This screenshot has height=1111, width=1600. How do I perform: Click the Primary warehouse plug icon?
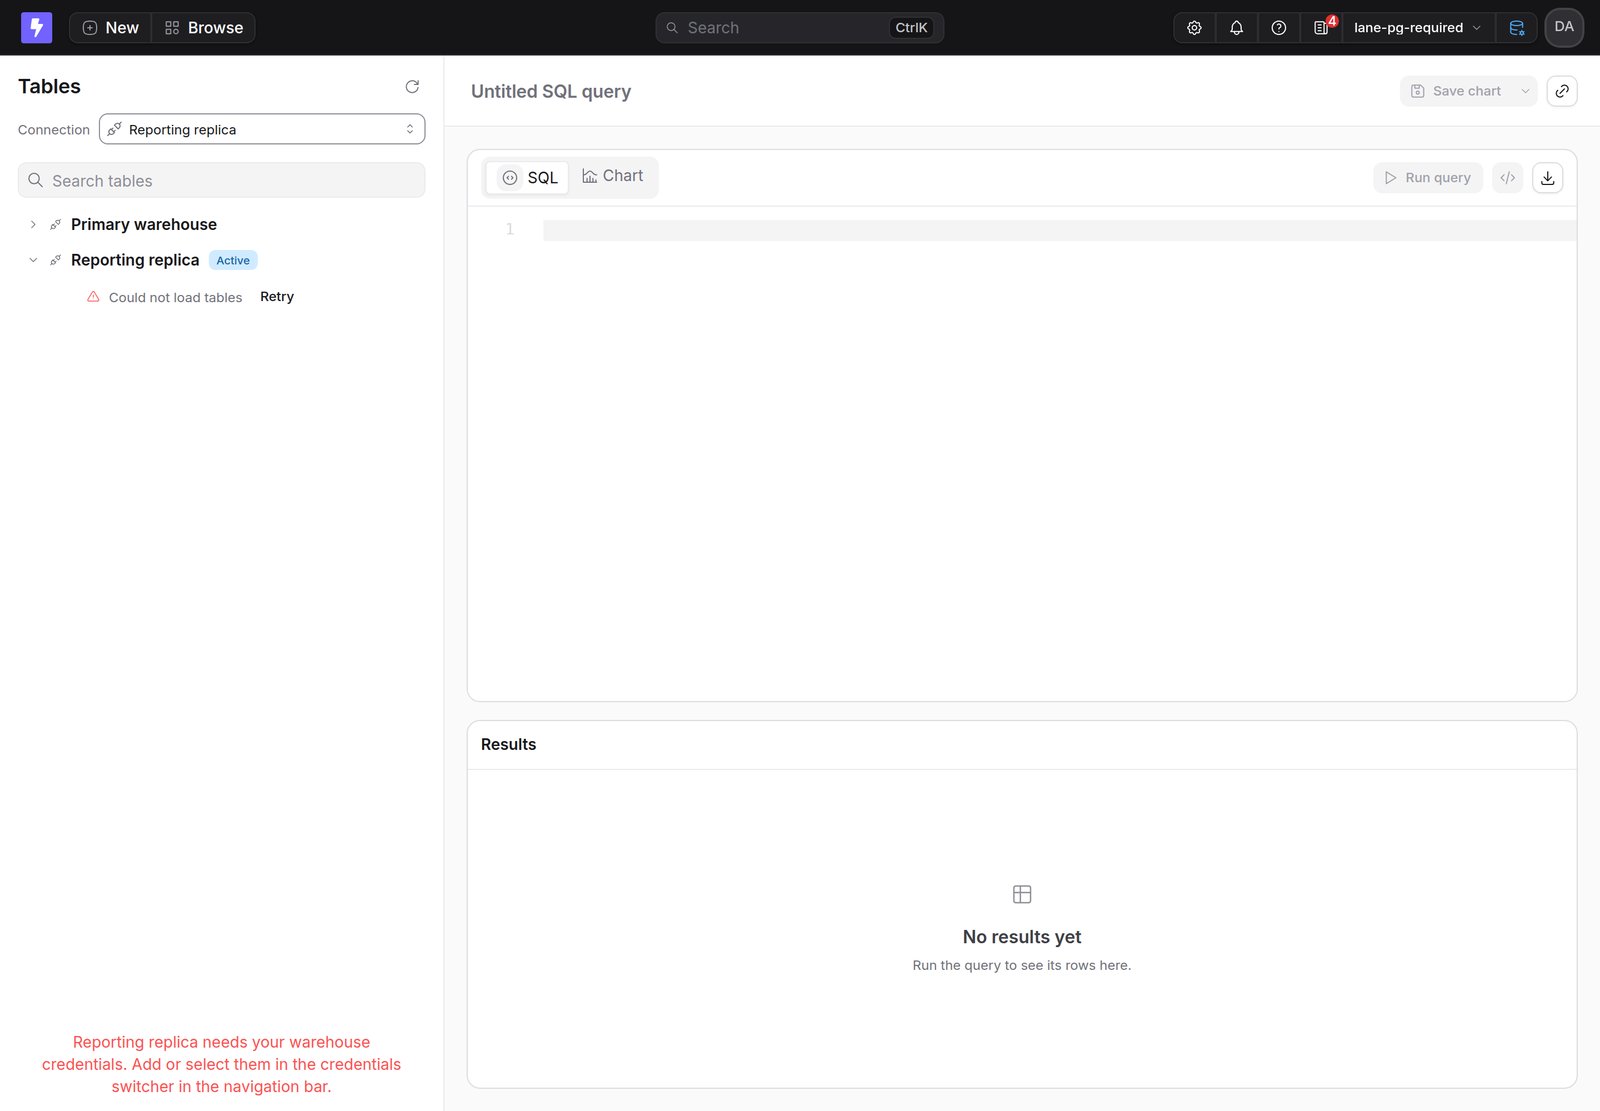pyautogui.click(x=56, y=224)
